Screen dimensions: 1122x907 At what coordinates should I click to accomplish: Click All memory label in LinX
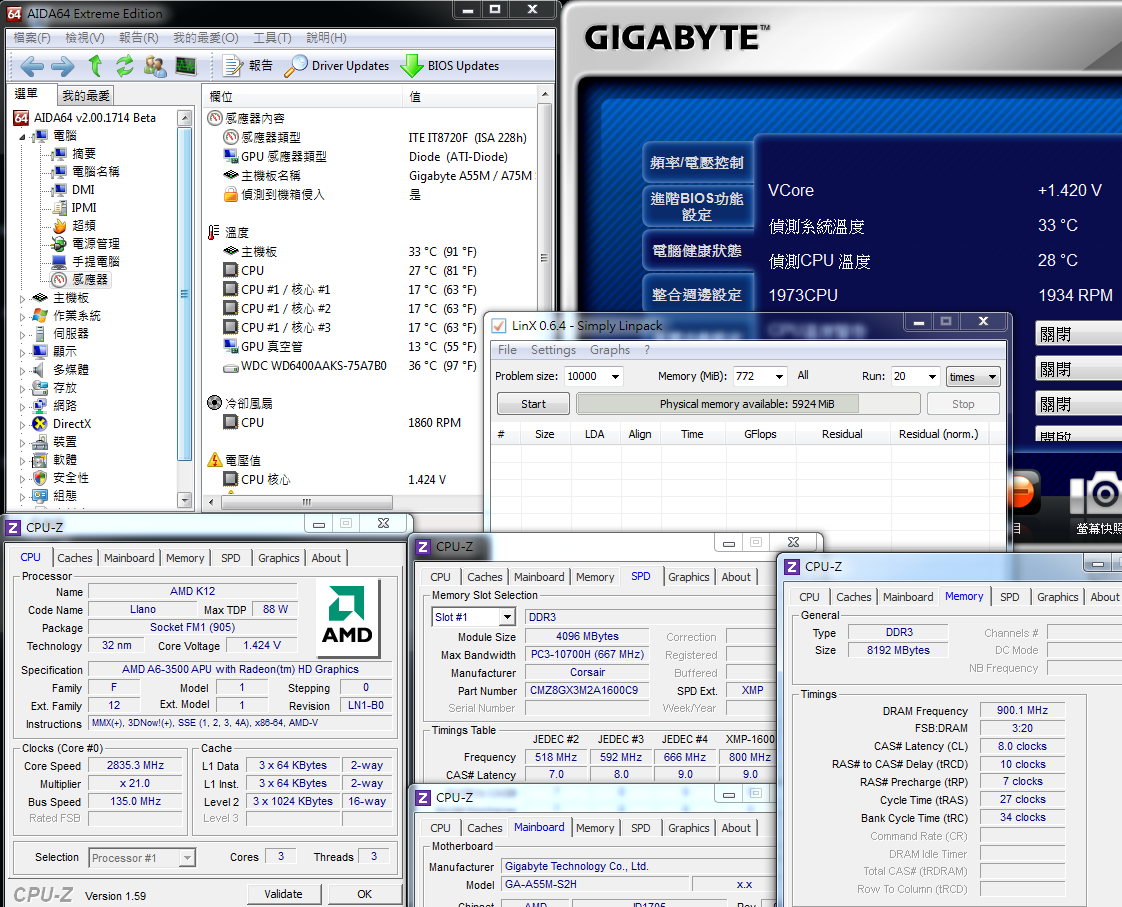click(803, 375)
